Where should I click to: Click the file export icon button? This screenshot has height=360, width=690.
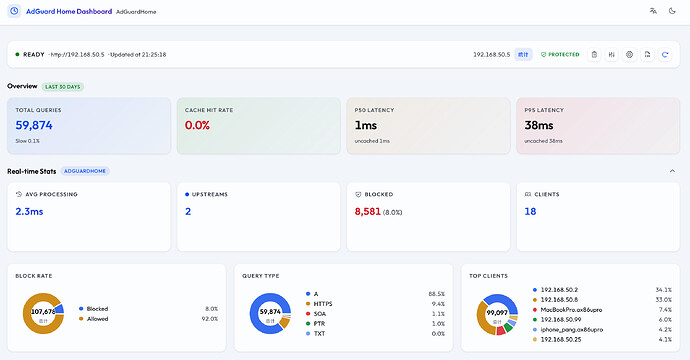647,55
